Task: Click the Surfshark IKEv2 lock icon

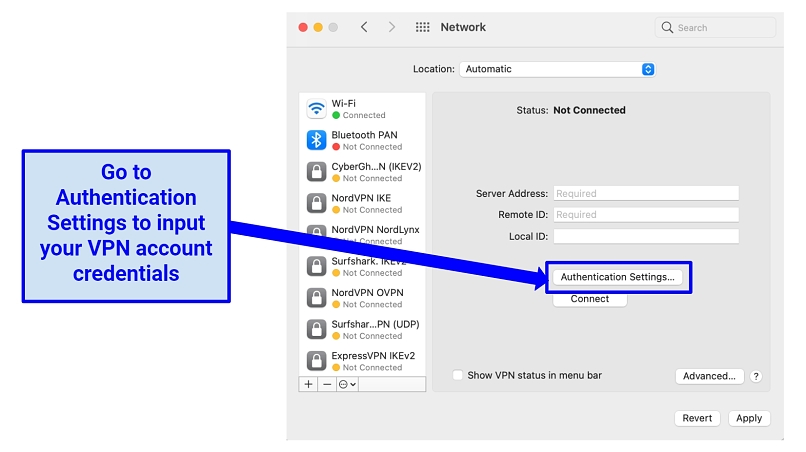Action: [316, 266]
